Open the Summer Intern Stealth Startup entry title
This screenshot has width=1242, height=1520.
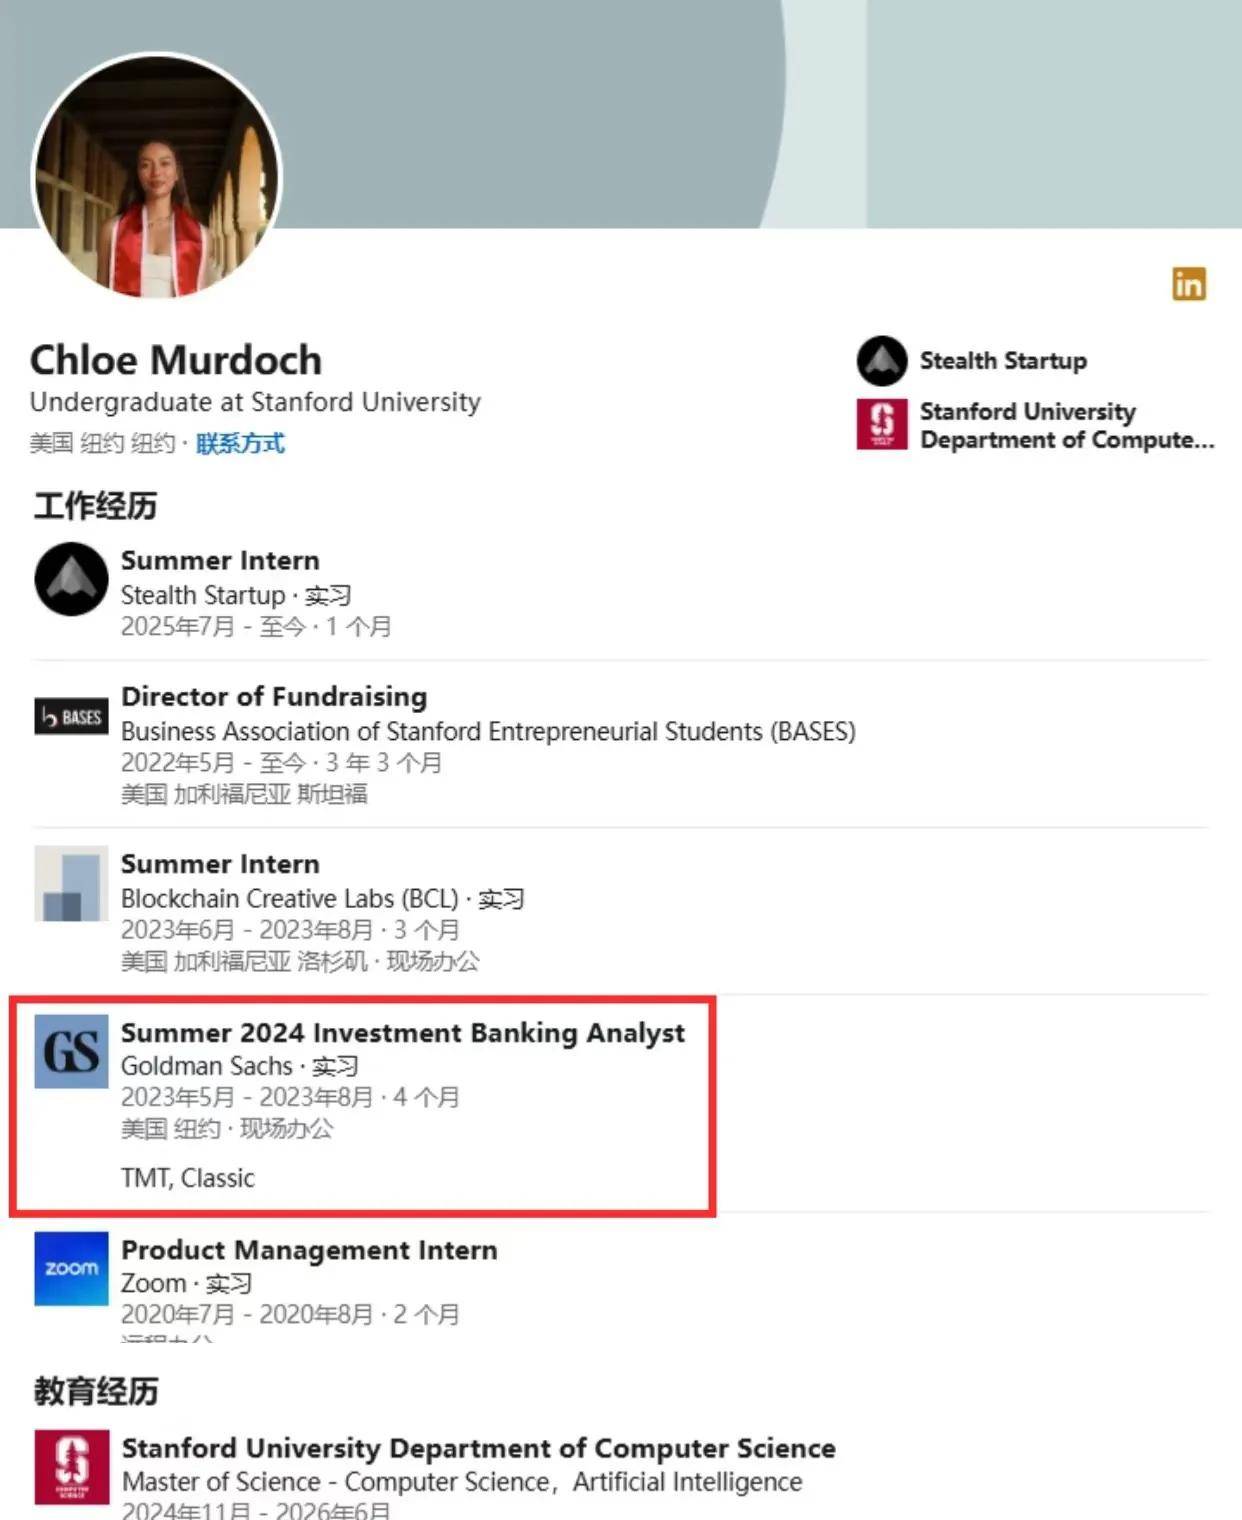coord(220,560)
